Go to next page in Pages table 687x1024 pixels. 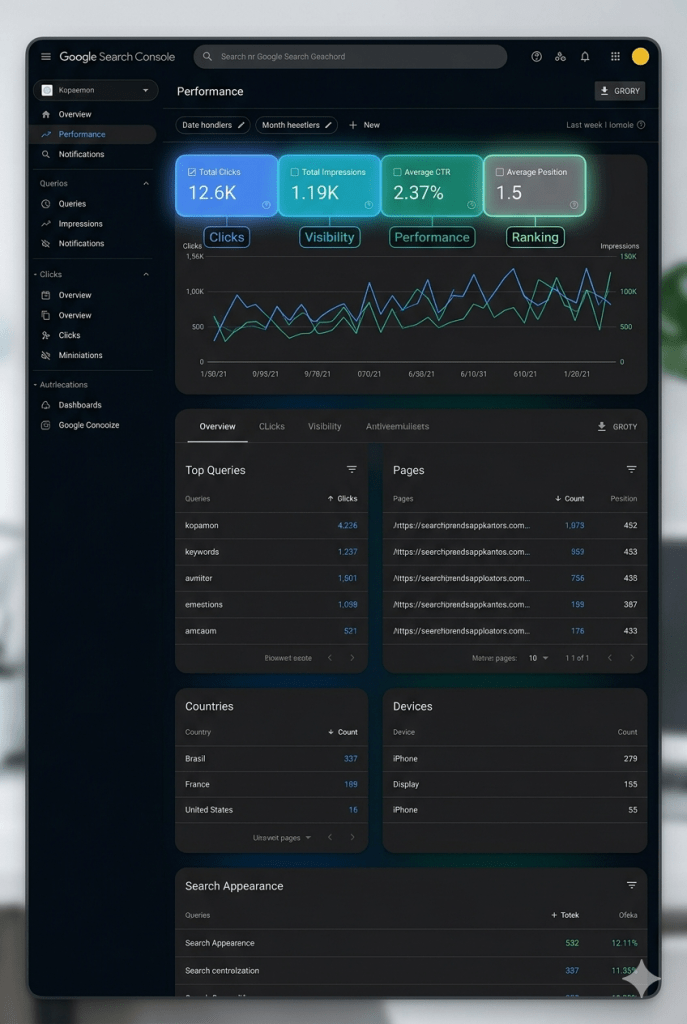[x=631, y=658]
